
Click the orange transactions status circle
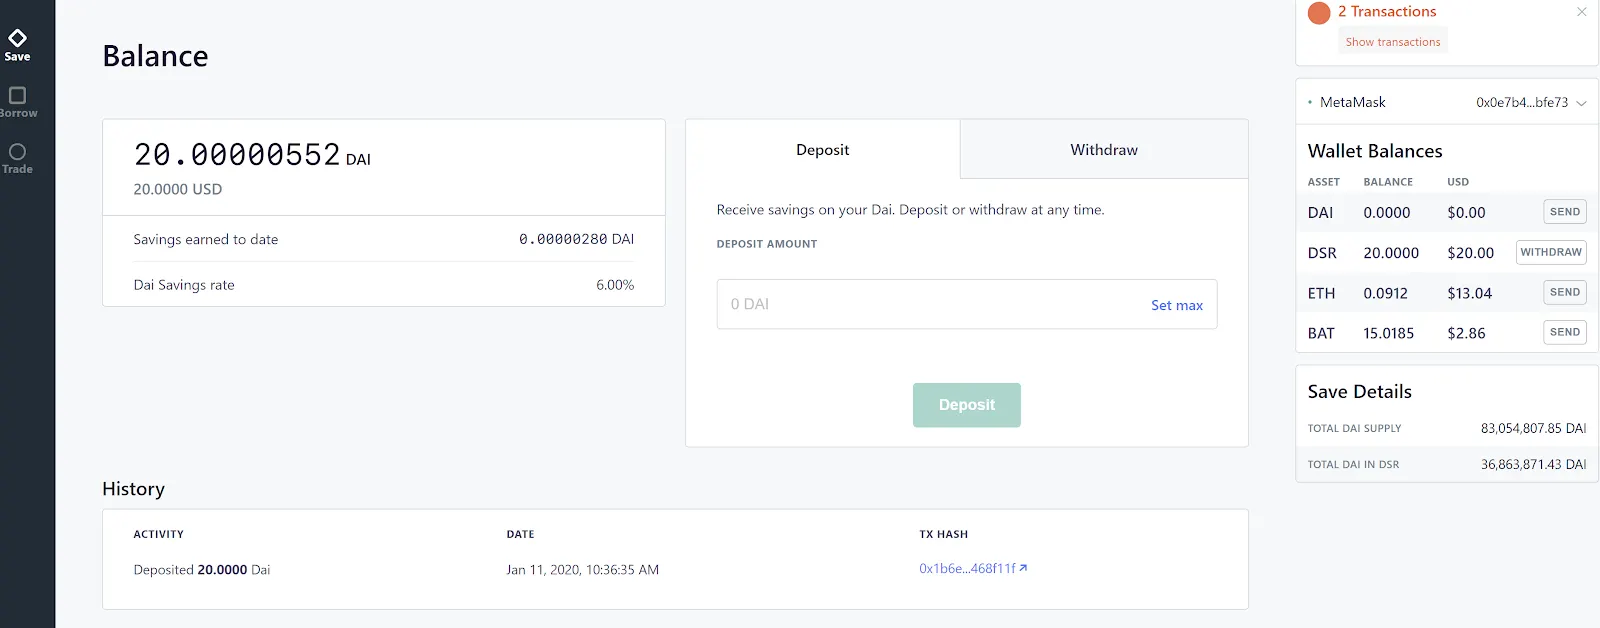pyautogui.click(x=1319, y=13)
